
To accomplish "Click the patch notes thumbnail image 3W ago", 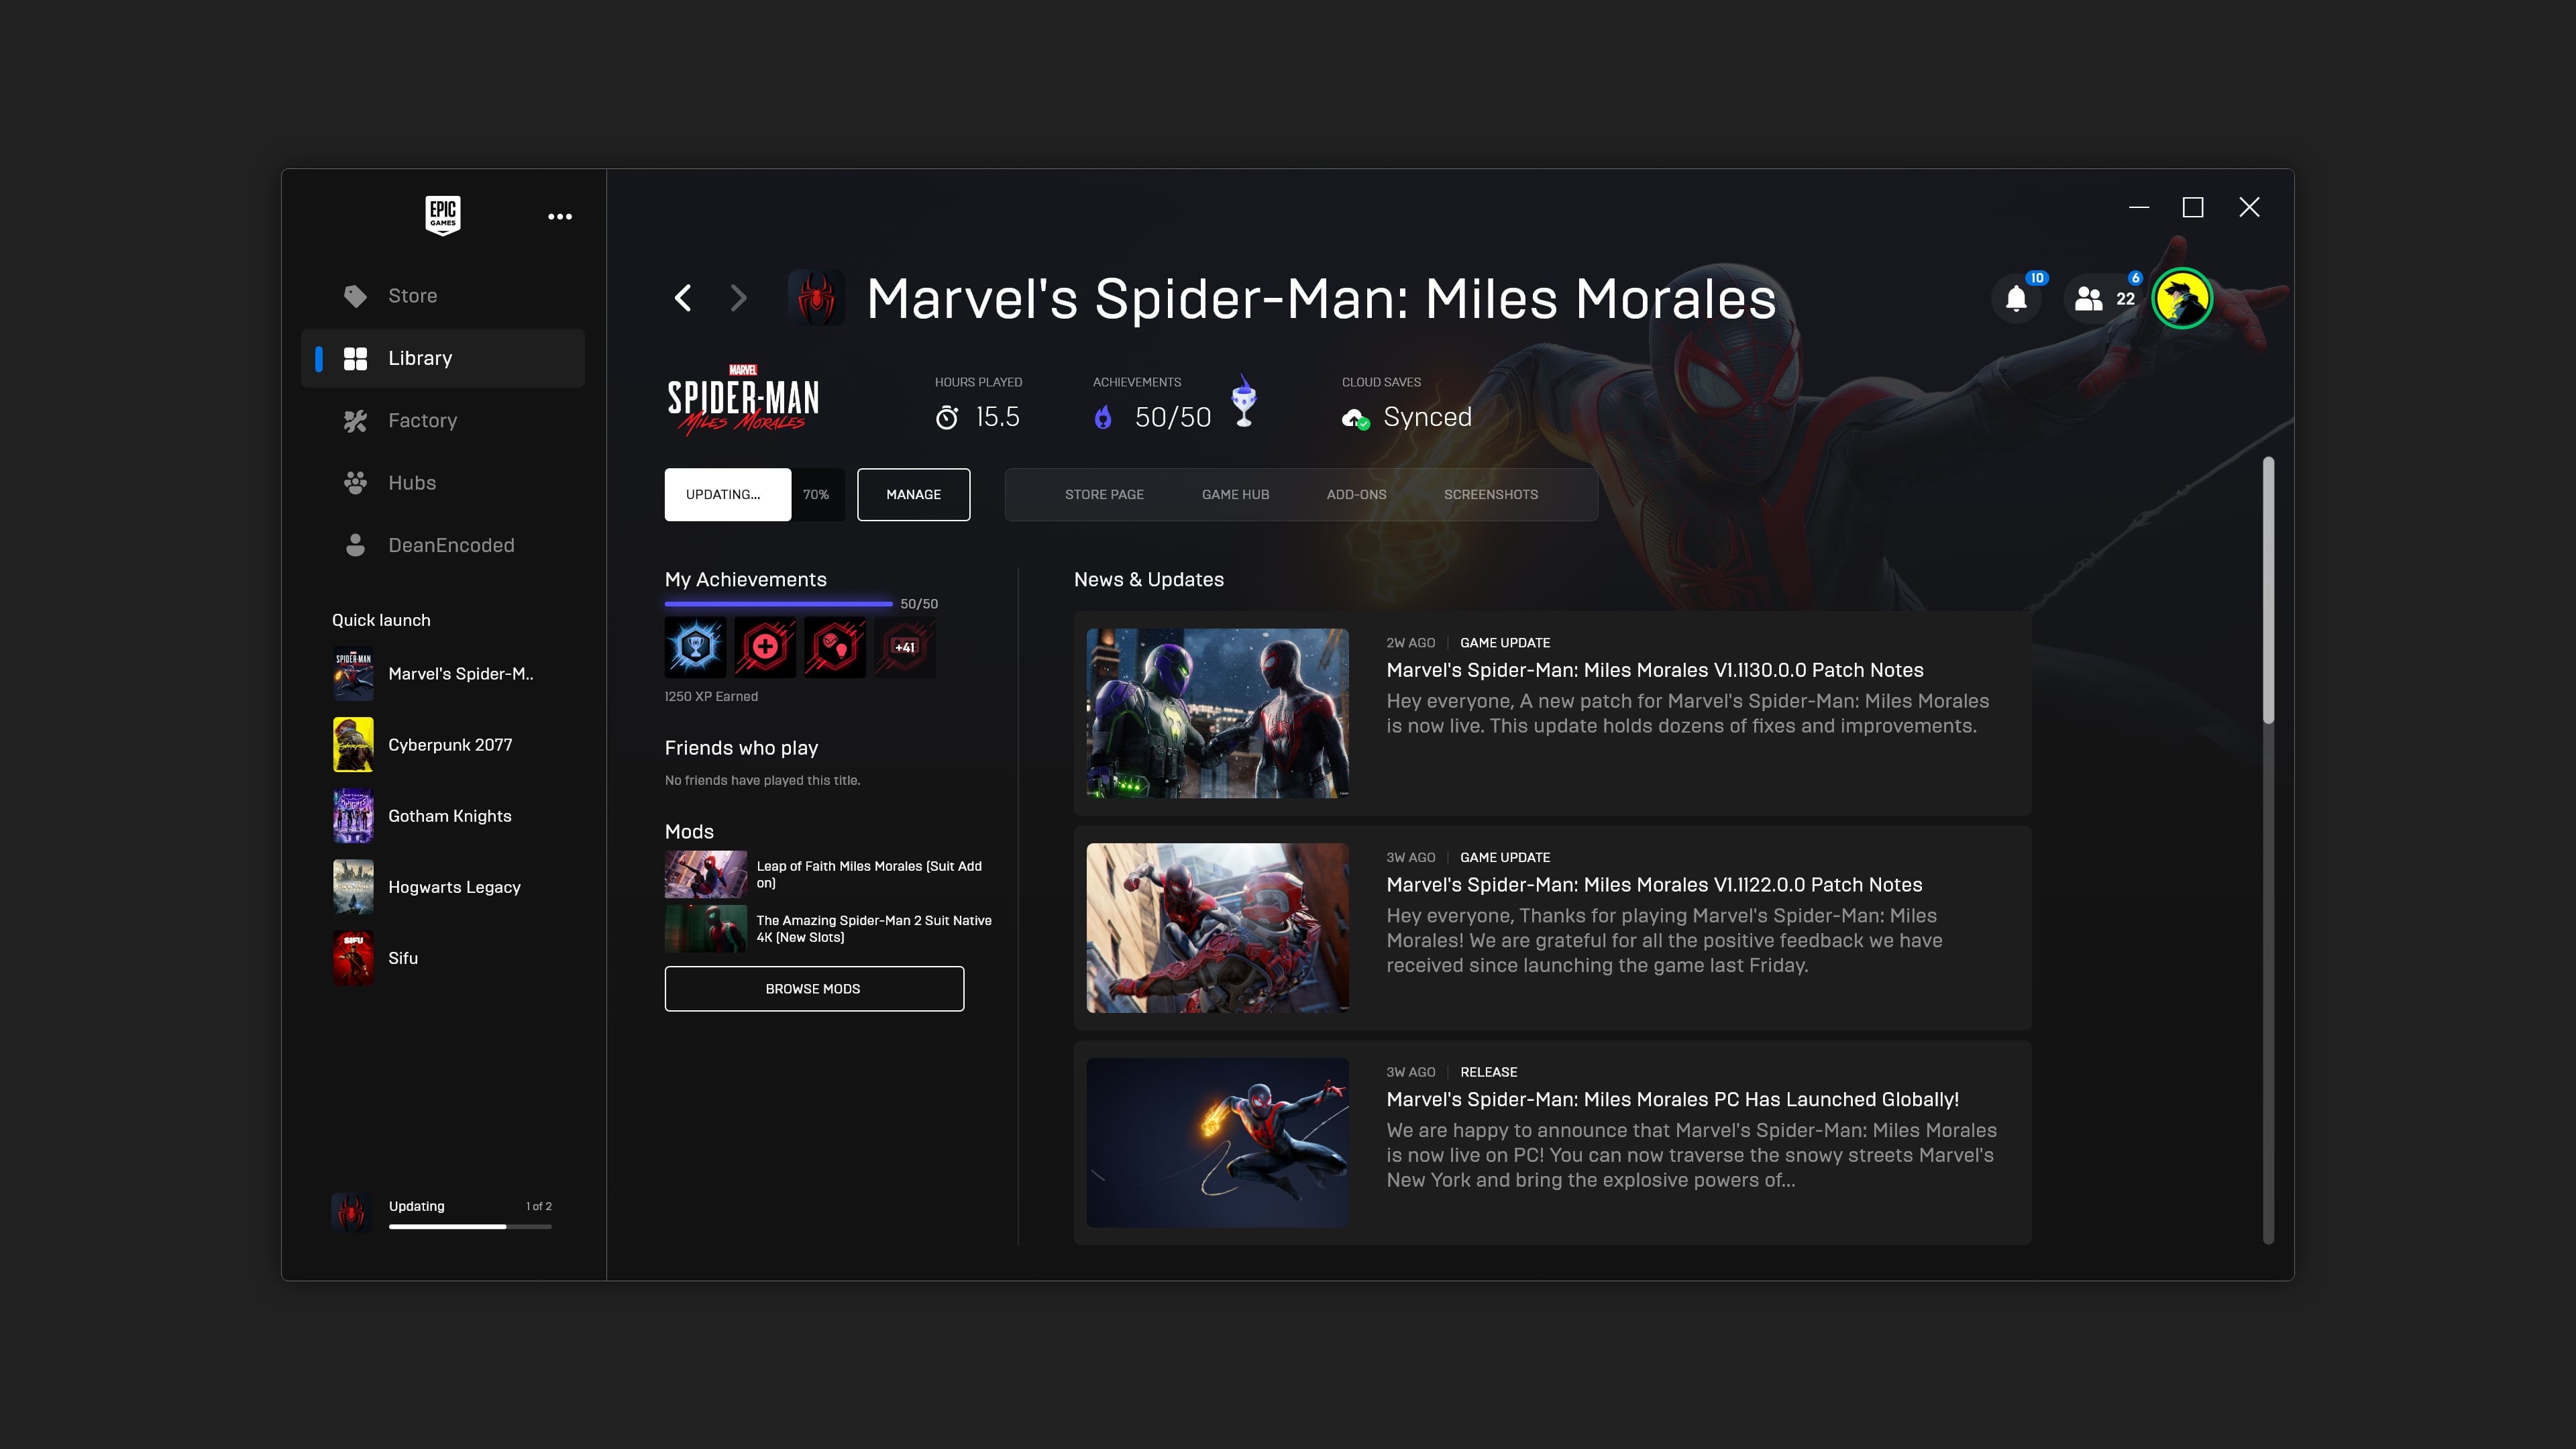I will coord(1218,927).
